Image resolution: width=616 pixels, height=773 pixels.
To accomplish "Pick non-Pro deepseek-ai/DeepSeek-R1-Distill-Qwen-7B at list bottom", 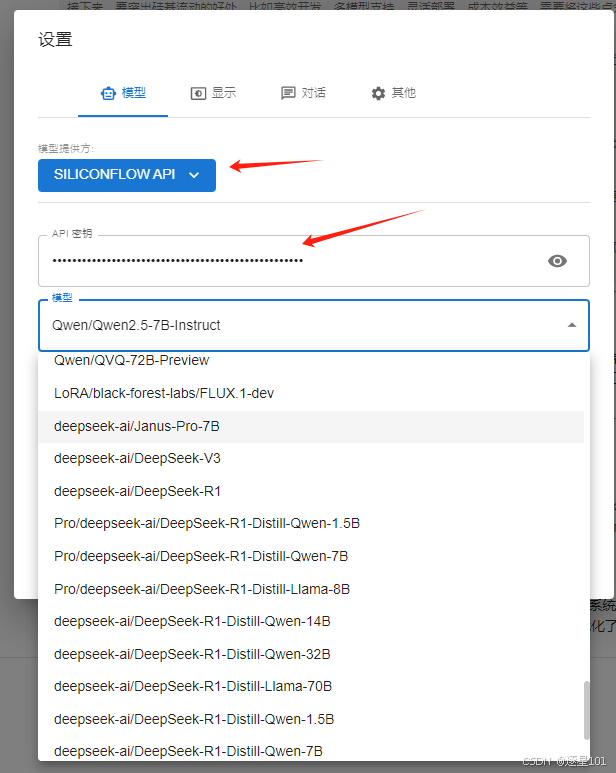I will click(311, 750).
